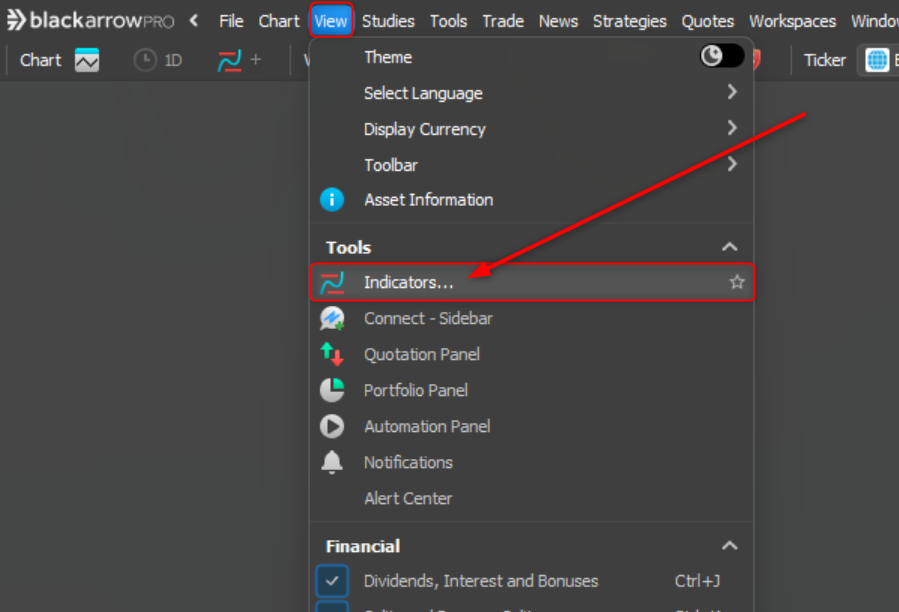This screenshot has height=612, width=899.
Task: Open Portfolio Panel menu entry
Action: (x=531, y=390)
